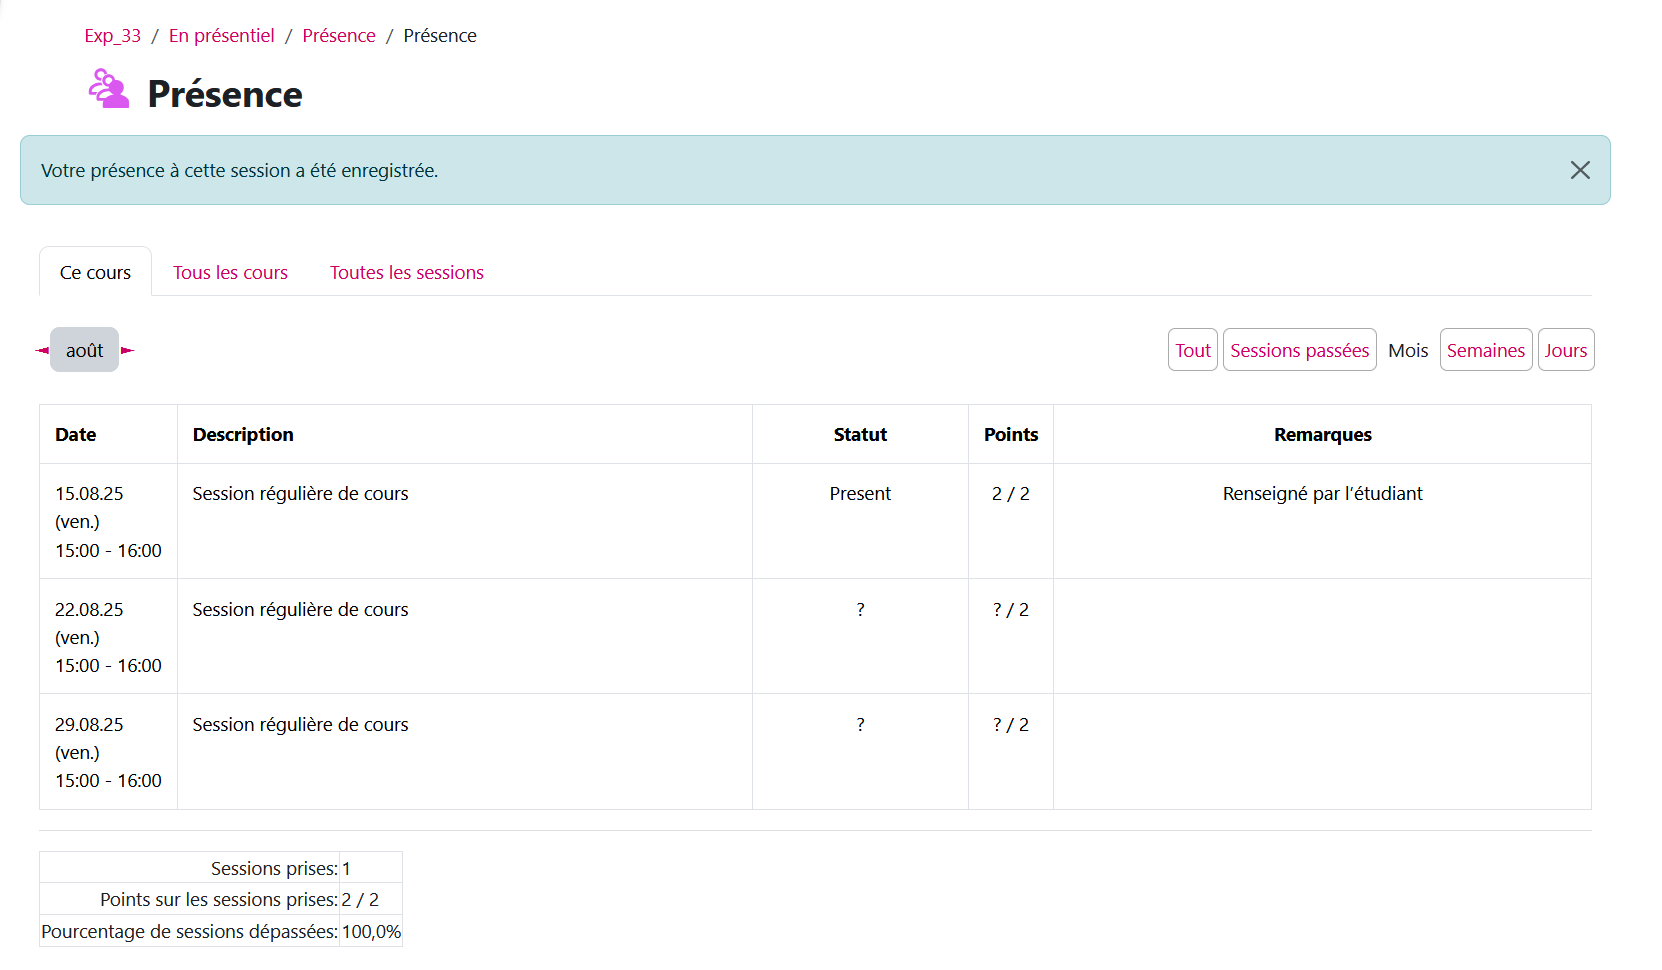This screenshot has height=970, width=1662.
Task: Switch to Ce cours tab
Action: tap(95, 273)
